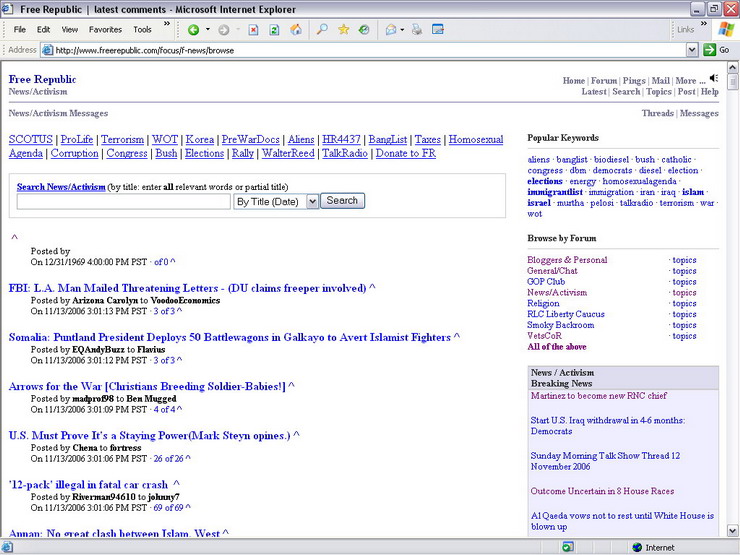This screenshot has width=740, height=555.
Task: Click the vertical scrollbar up arrow
Action: [x=732, y=67]
